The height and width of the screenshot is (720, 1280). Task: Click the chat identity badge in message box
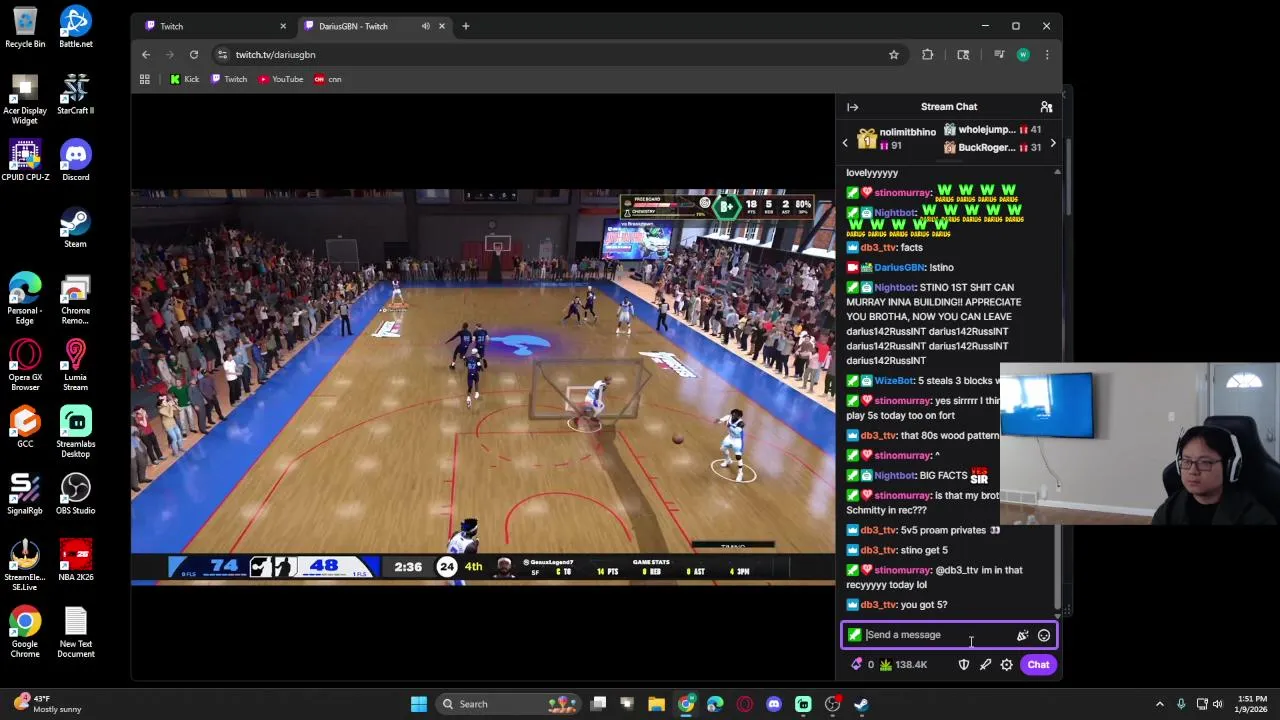point(854,635)
